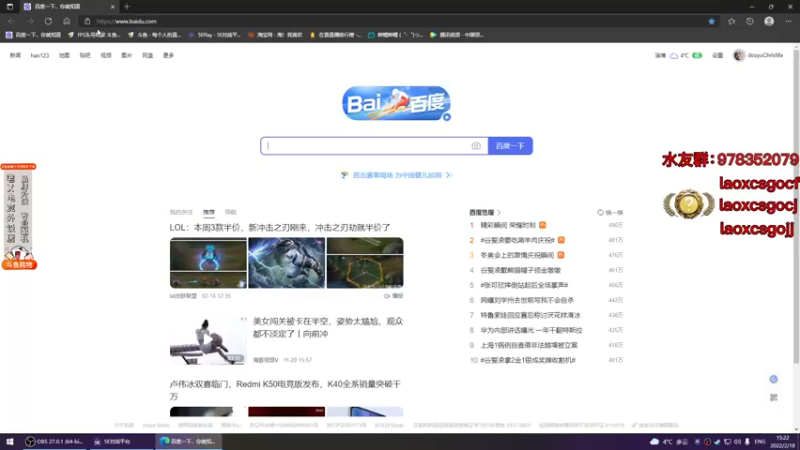The width and height of the screenshot is (800, 450).
Task: Expand the 更多 menu
Action: tap(168, 55)
